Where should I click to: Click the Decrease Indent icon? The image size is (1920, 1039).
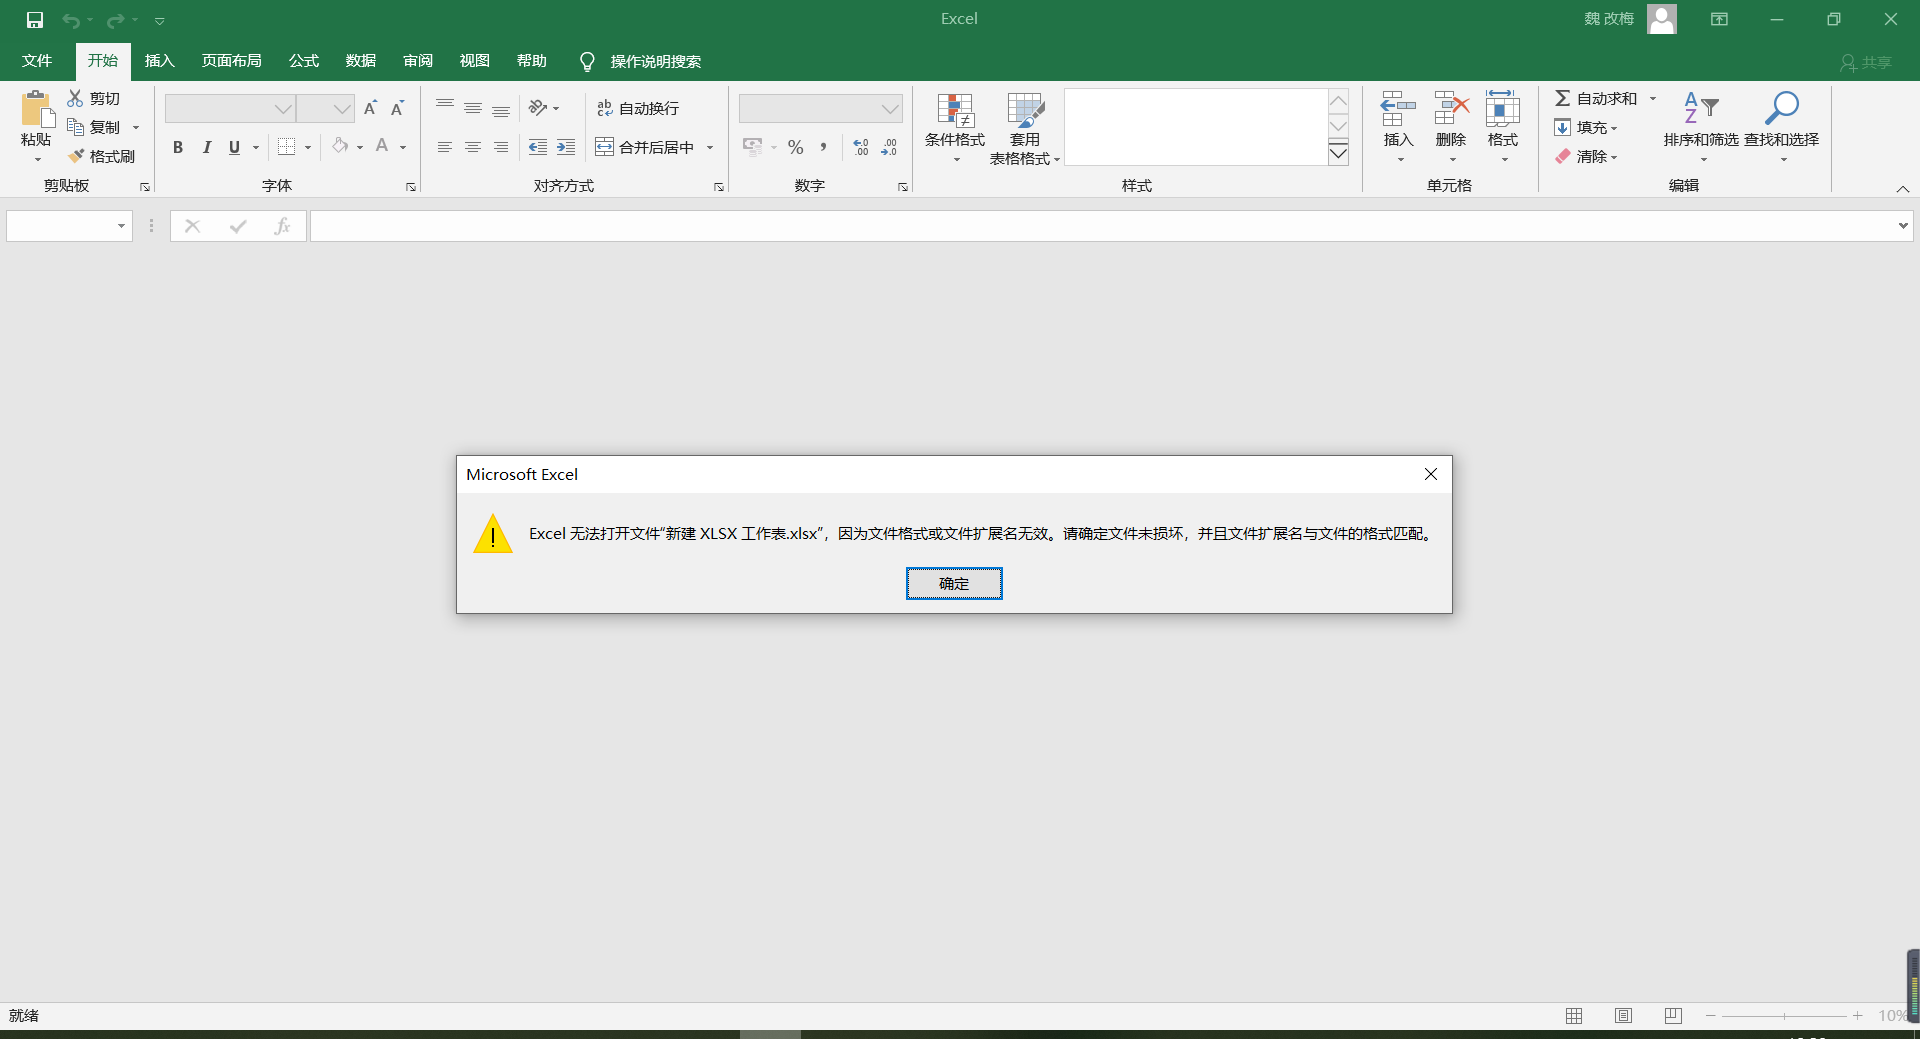tap(538, 147)
